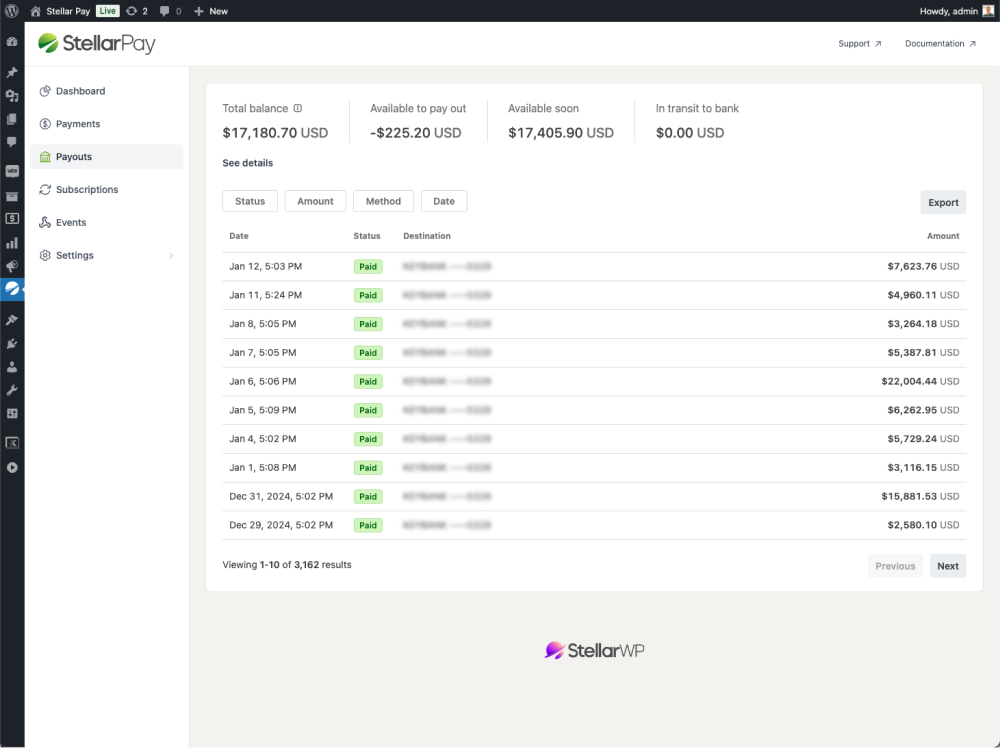Open the Plugins icon in admin sidebar

12,344
